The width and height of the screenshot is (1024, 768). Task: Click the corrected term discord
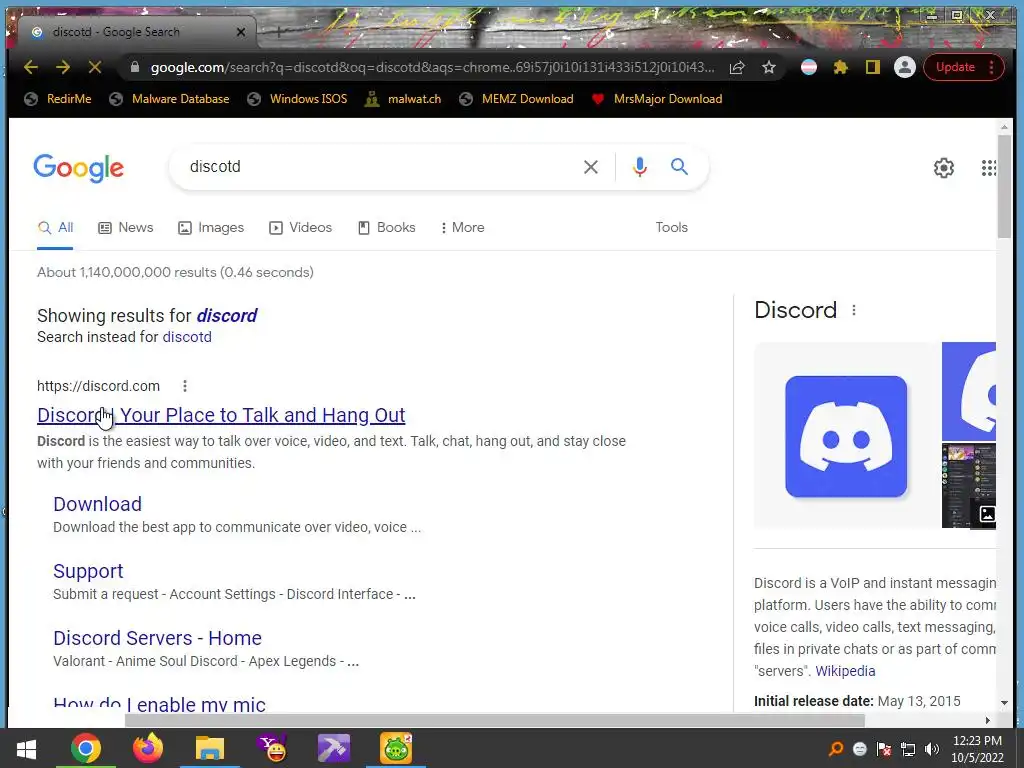tap(227, 316)
